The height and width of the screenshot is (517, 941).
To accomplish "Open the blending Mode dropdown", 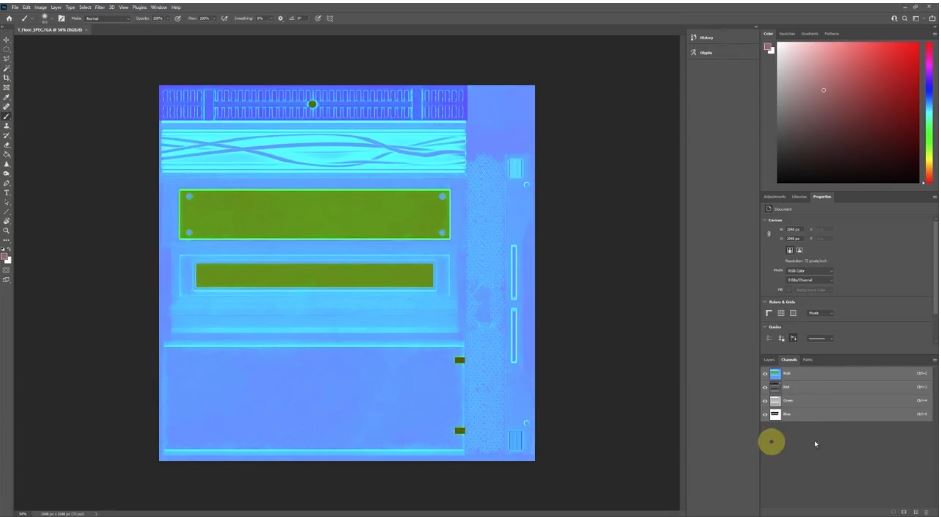I will tap(107, 18).
